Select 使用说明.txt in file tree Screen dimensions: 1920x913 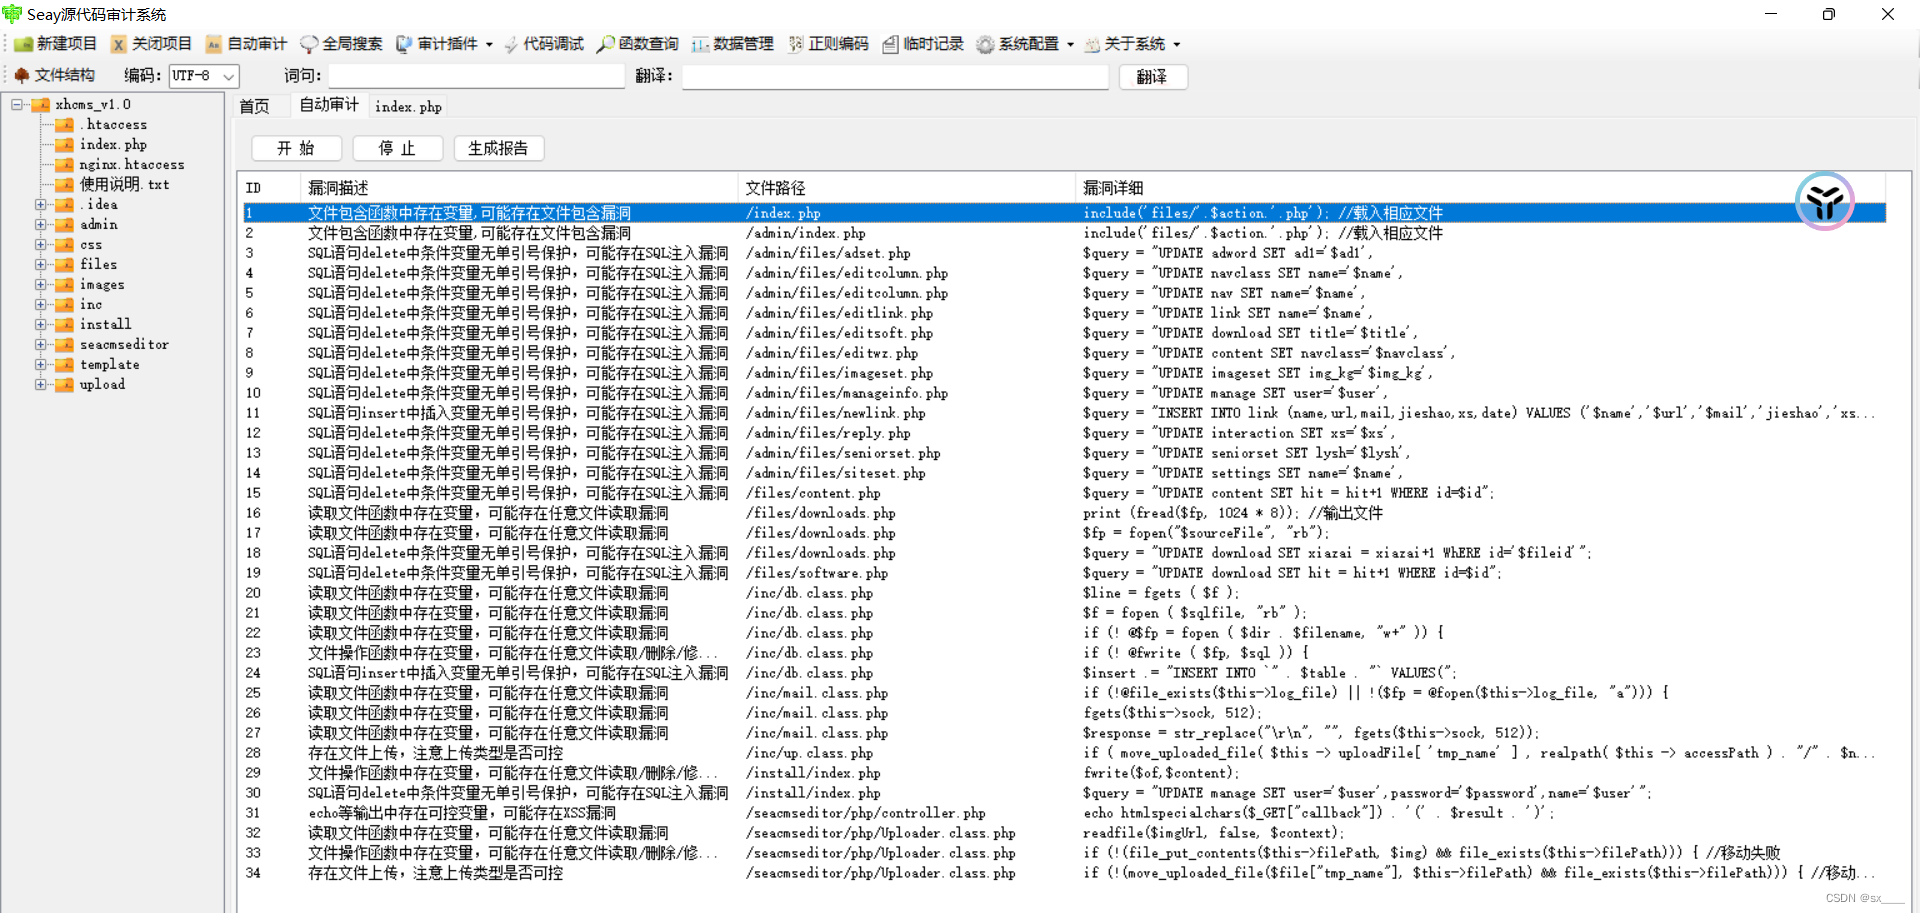[124, 184]
